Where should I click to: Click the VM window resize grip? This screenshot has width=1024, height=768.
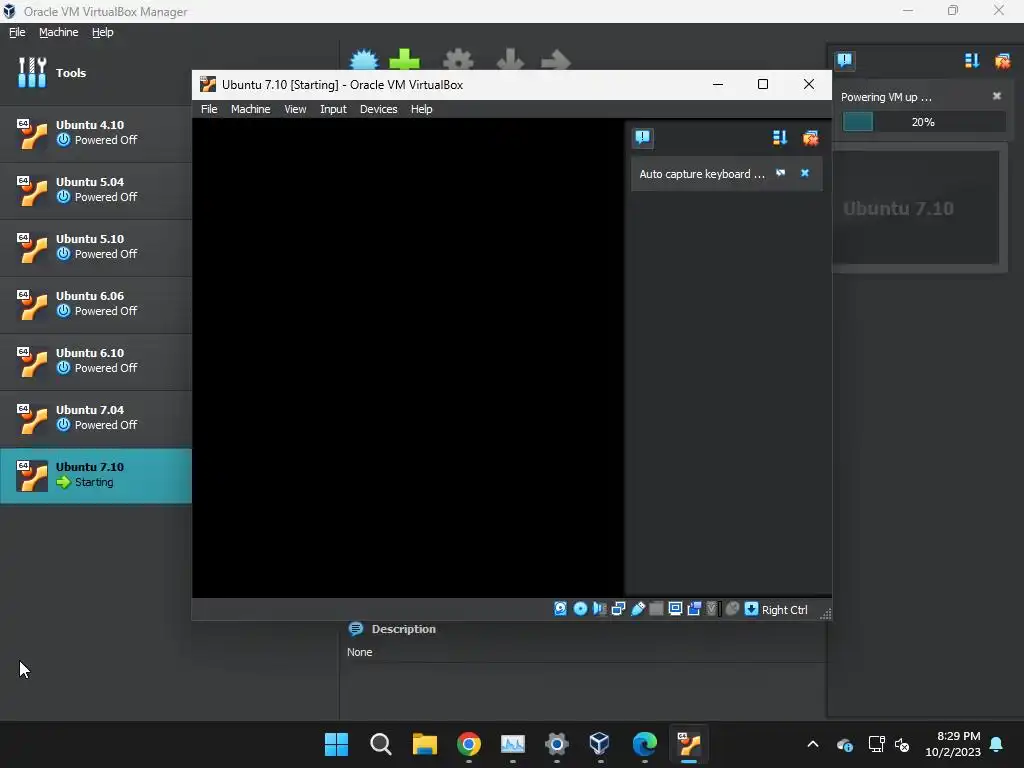tap(825, 613)
